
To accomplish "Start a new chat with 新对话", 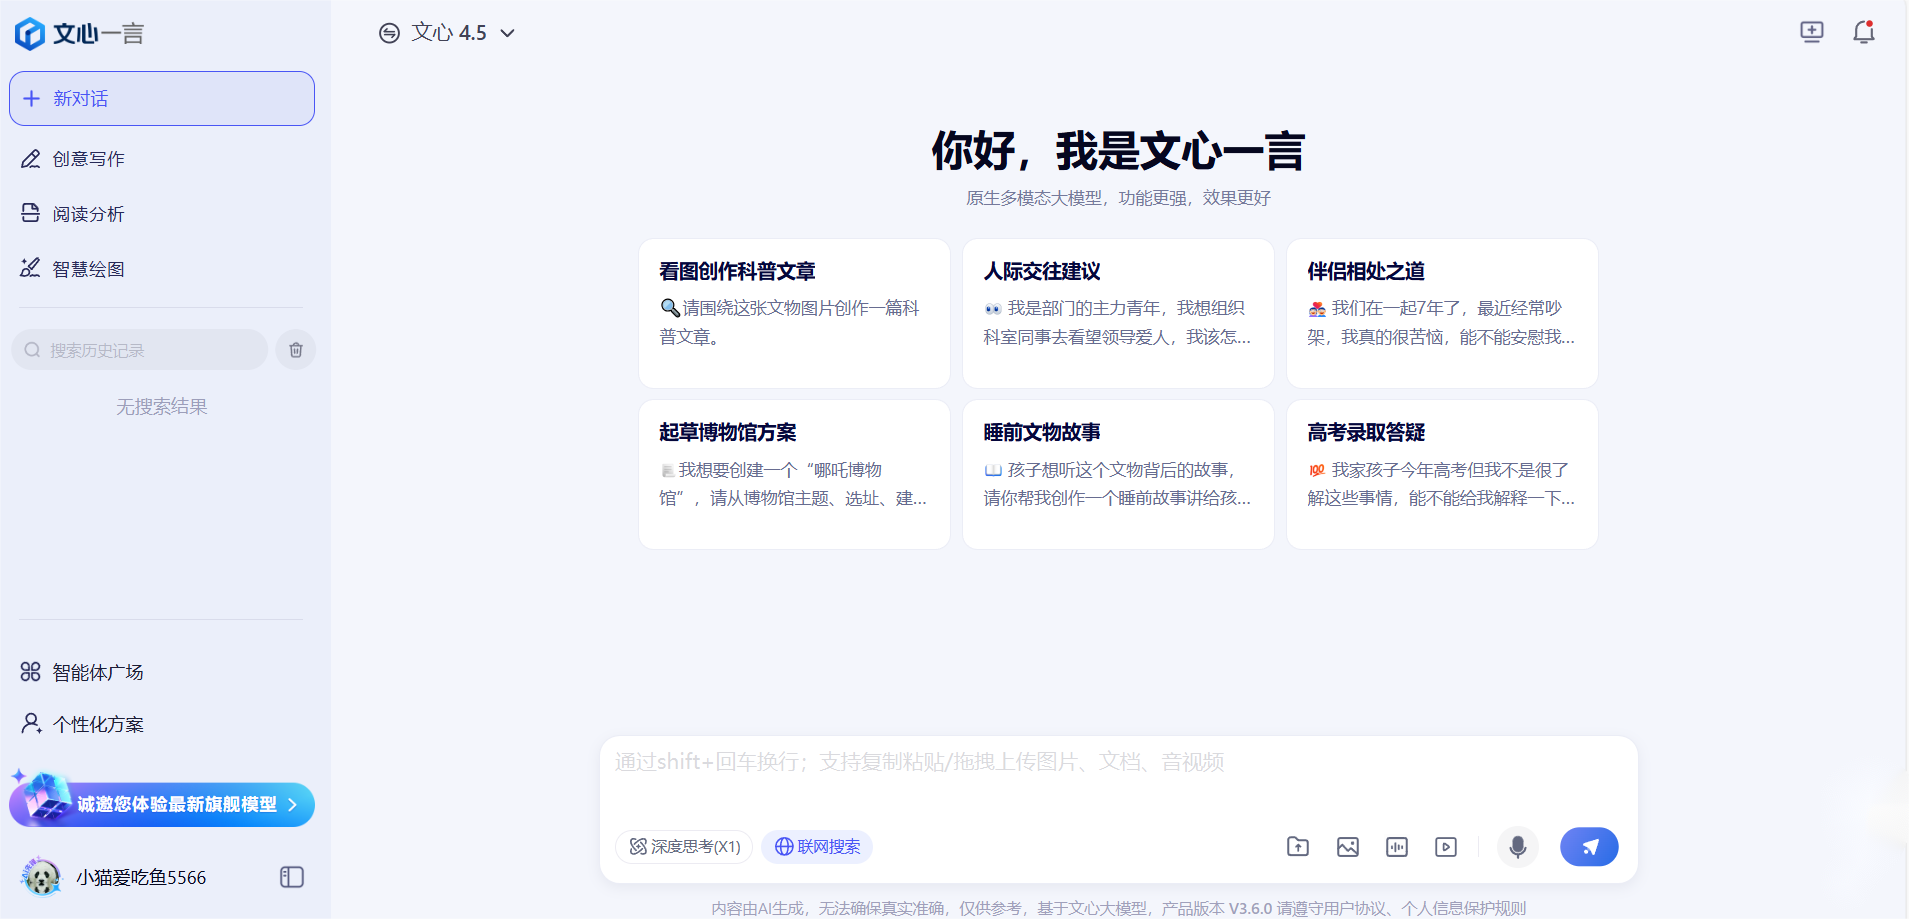I will [162, 98].
